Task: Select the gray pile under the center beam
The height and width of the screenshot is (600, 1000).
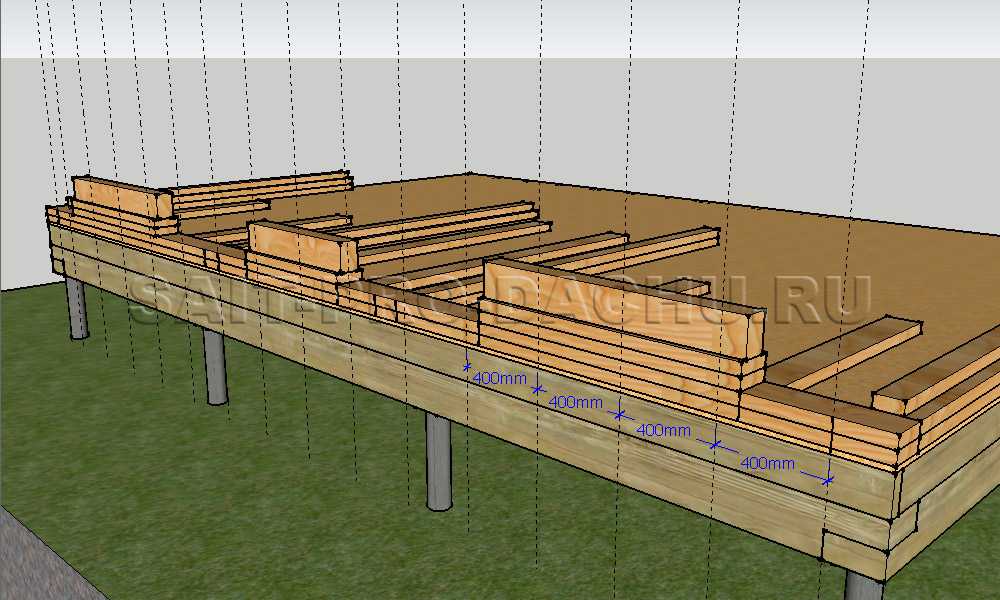Action: click(x=438, y=462)
